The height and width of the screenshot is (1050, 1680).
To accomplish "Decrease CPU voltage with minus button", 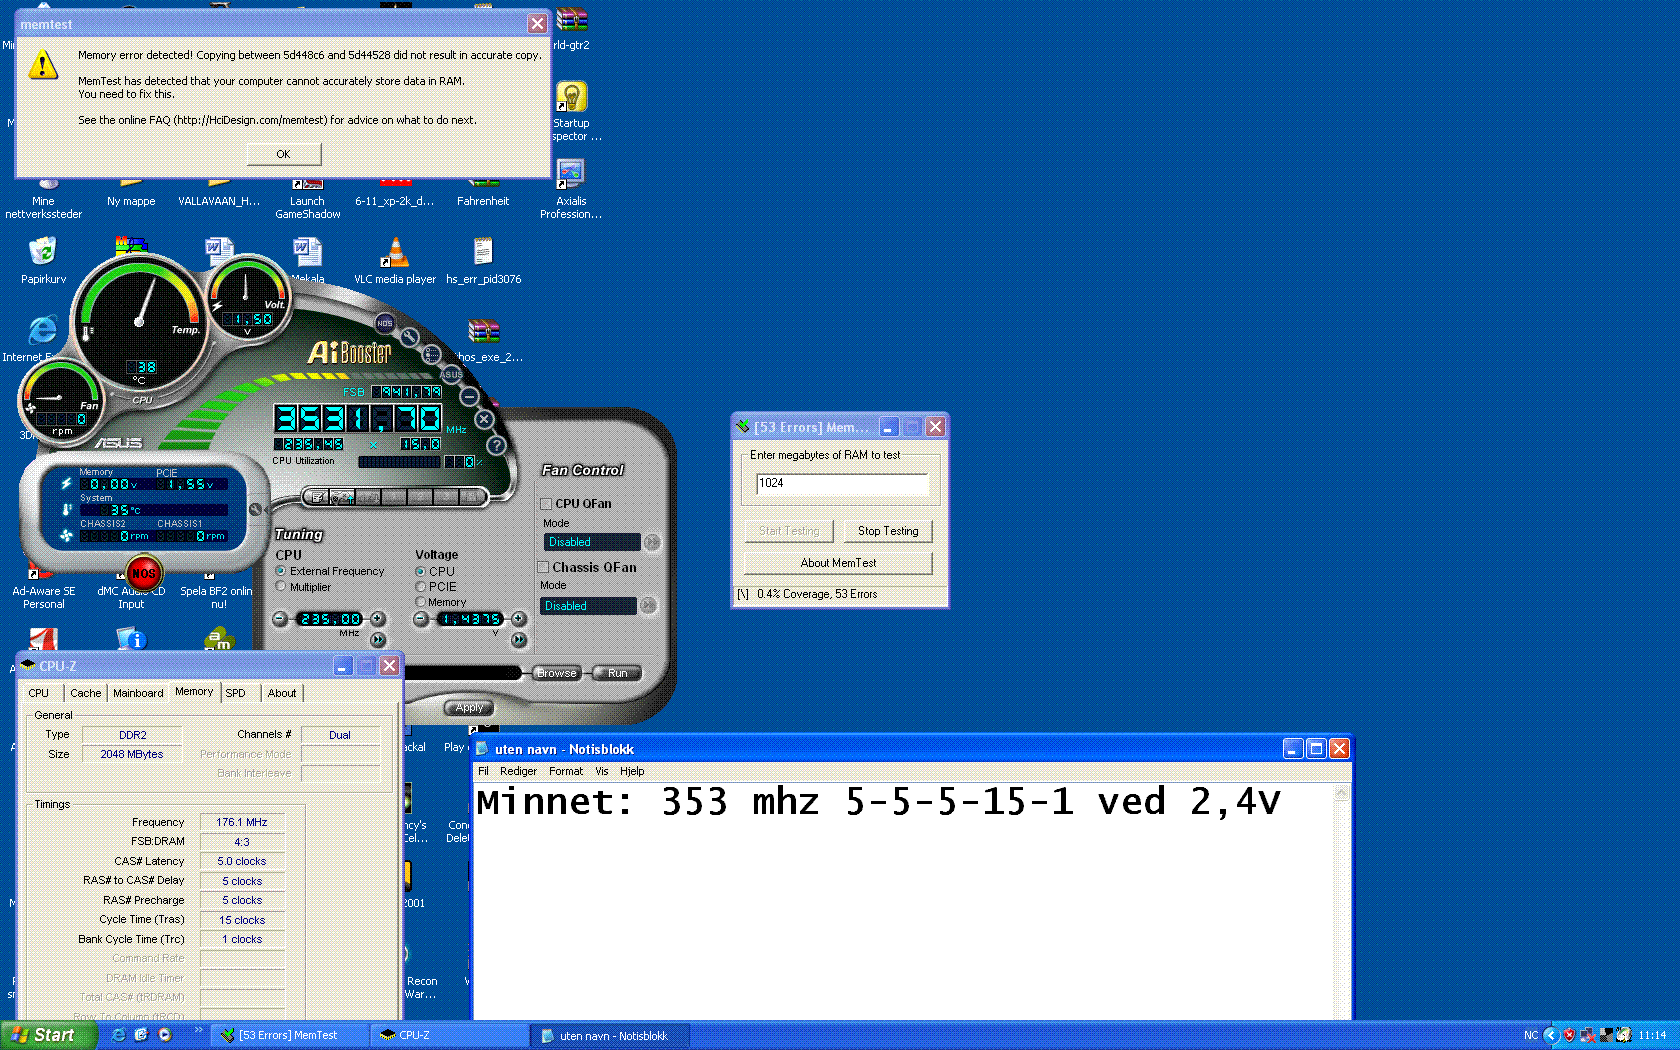I will 421,619.
